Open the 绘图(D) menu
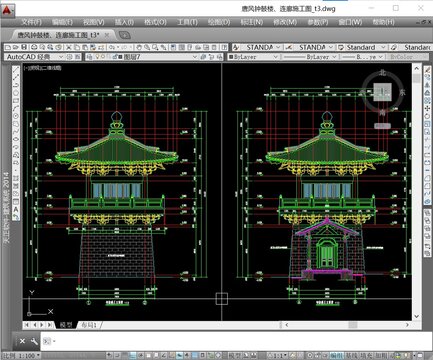 pos(219,22)
